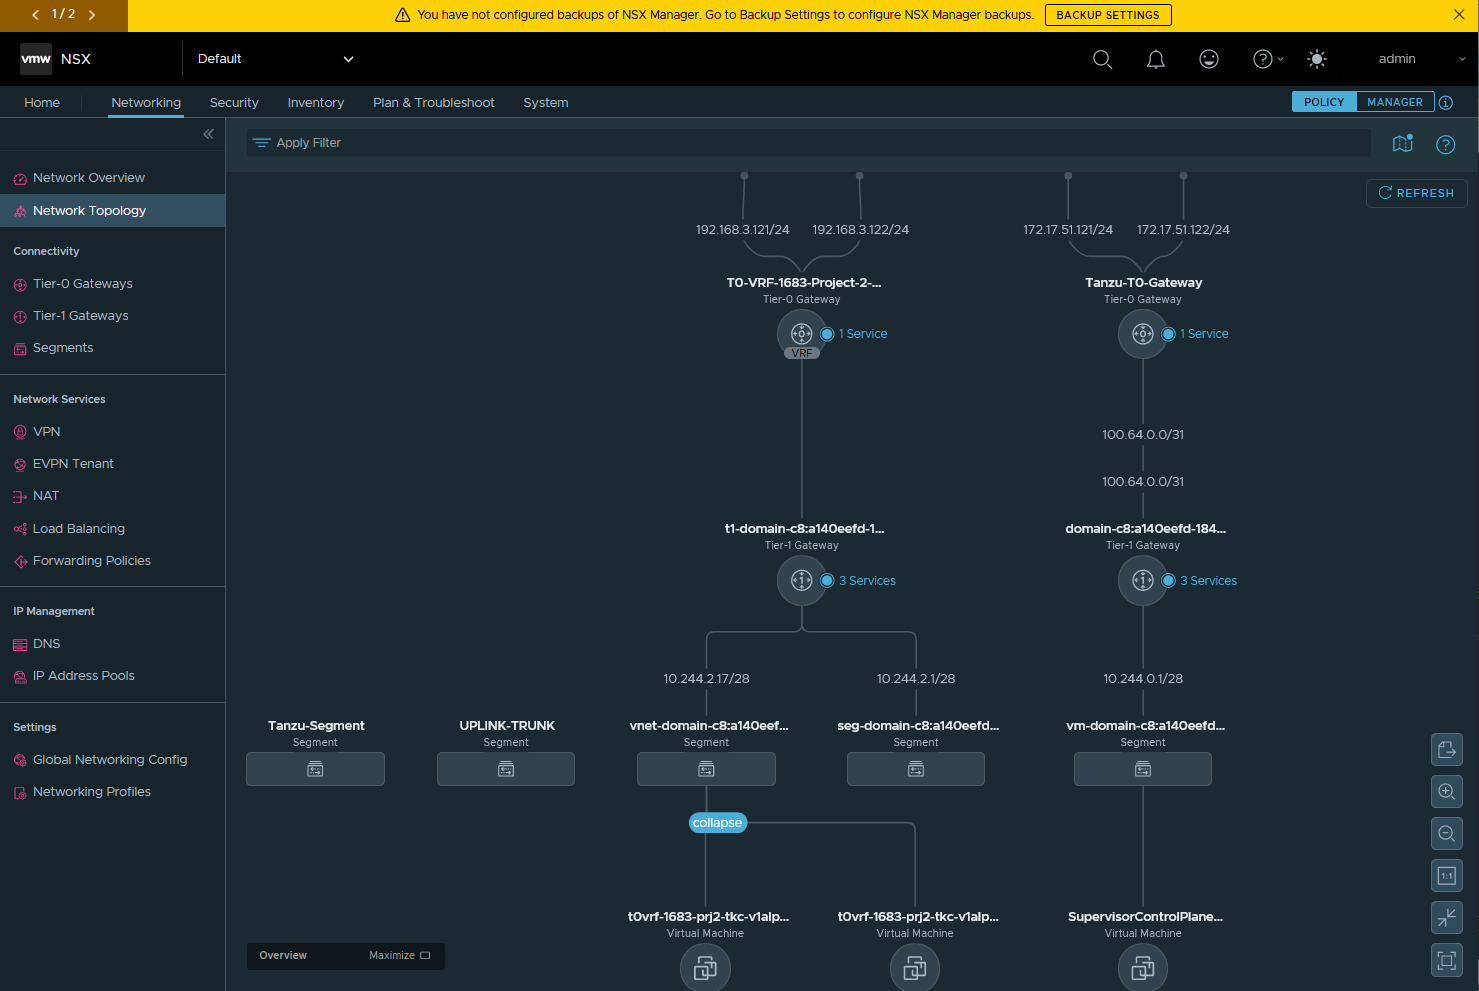Open DNS under IP Management
Screen dimensions: 1479x991
tap(47, 644)
